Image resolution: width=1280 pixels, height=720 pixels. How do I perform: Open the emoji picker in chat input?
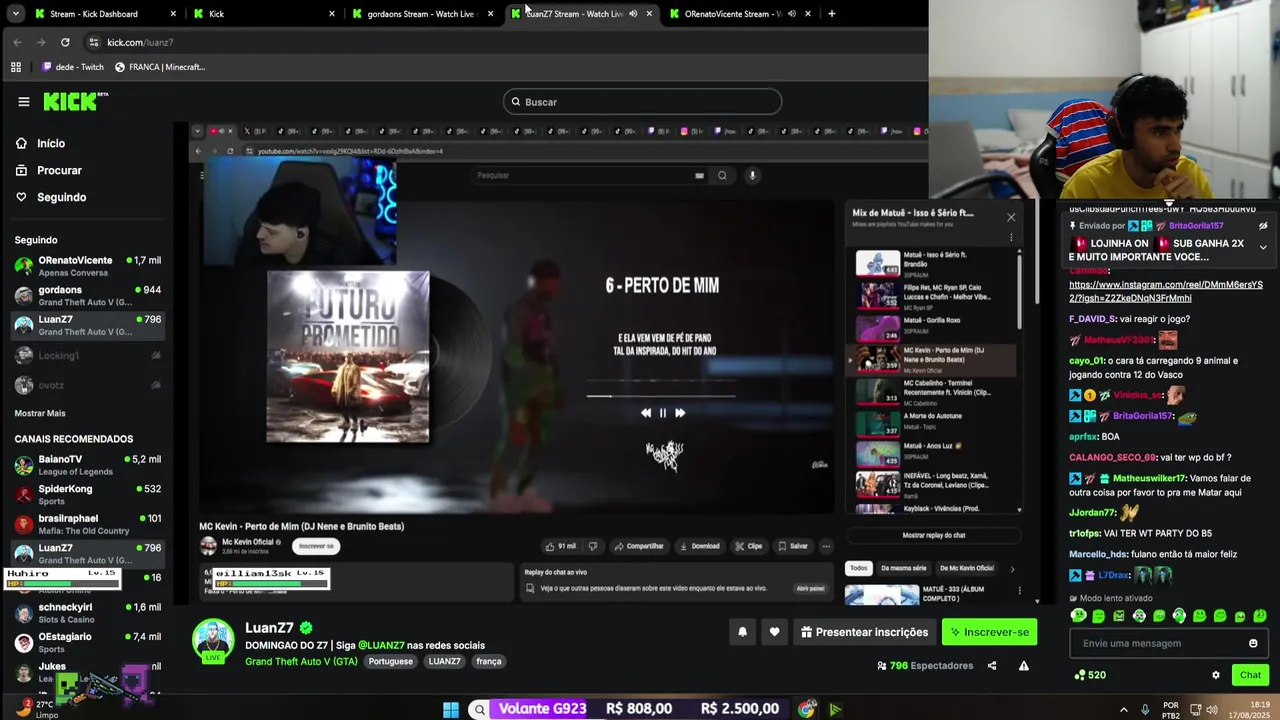pyautogui.click(x=1253, y=643)
